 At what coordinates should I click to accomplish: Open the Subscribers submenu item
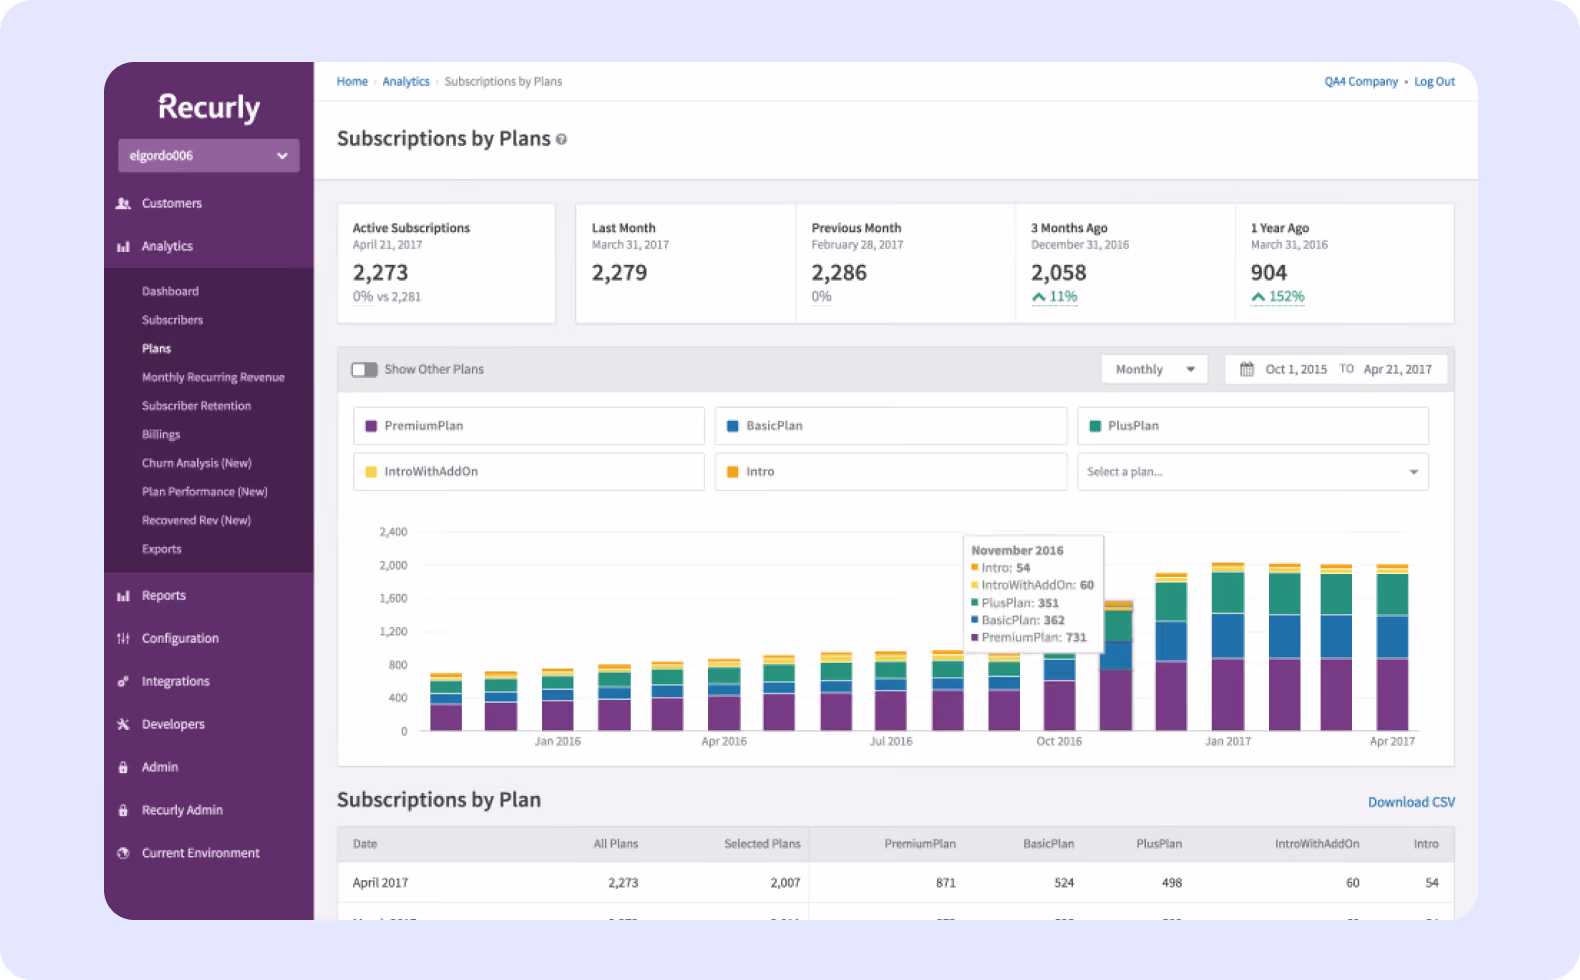tap(172, 320)
